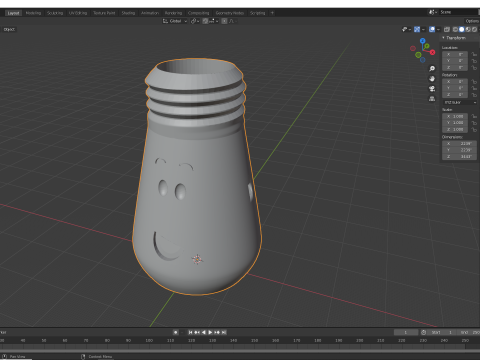Lock the Rotation X value
The image size is (480, 360).
click(474, 82)
